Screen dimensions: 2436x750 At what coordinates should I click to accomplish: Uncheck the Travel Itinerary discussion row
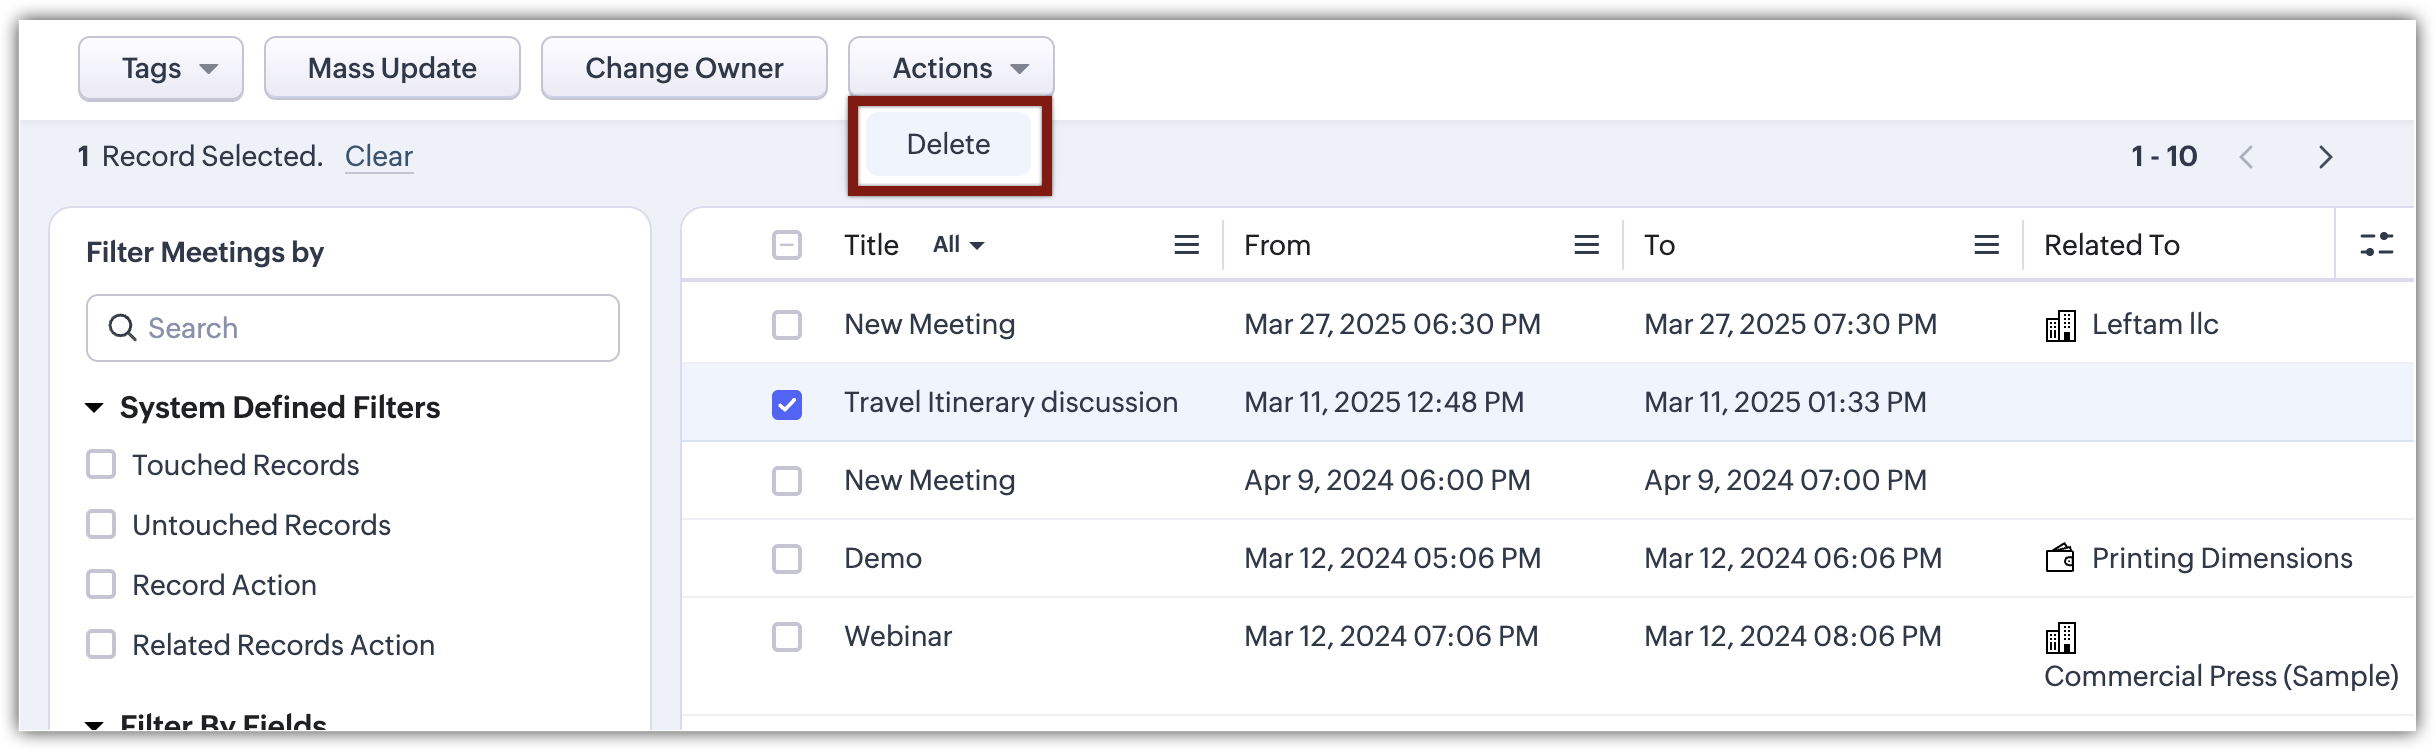pyautogui.click(x=787, y=404)
